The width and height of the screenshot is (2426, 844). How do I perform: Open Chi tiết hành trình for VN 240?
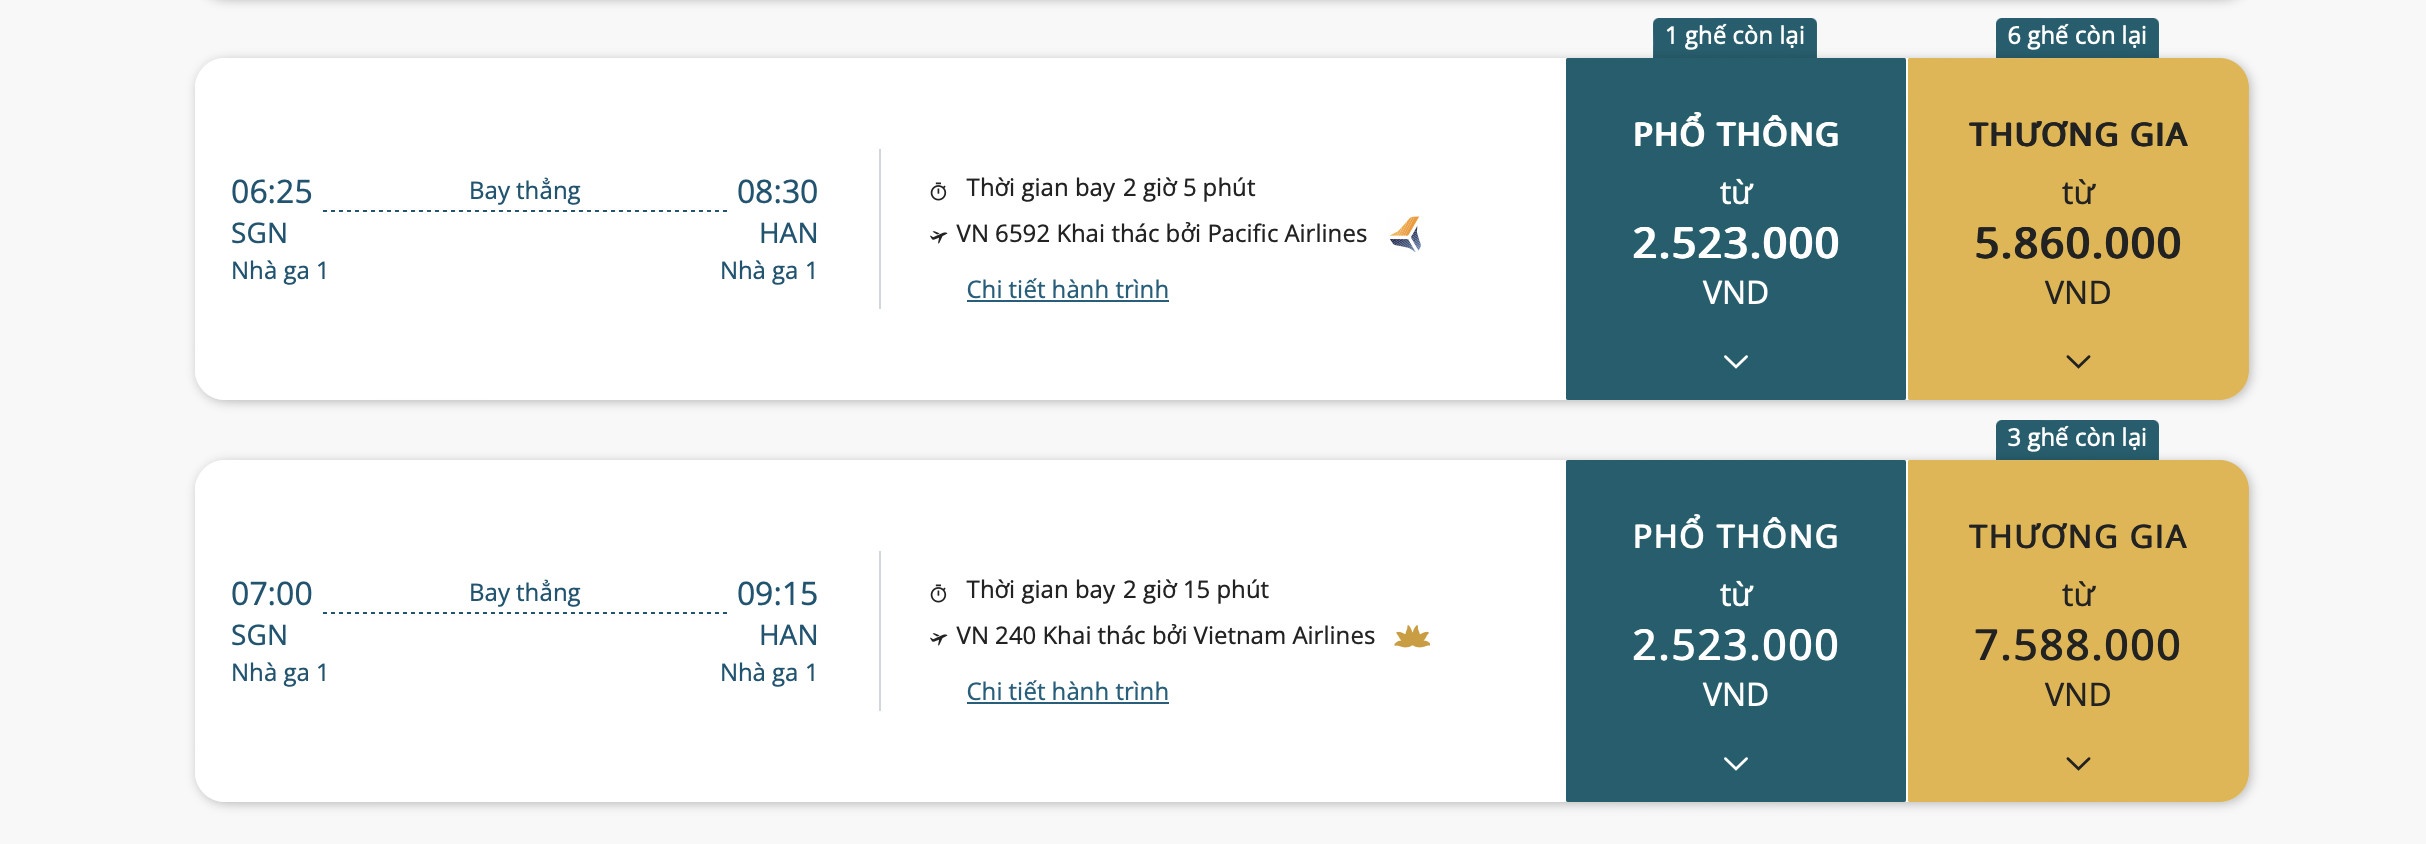pyautogui.click(x=1067, y=692)
